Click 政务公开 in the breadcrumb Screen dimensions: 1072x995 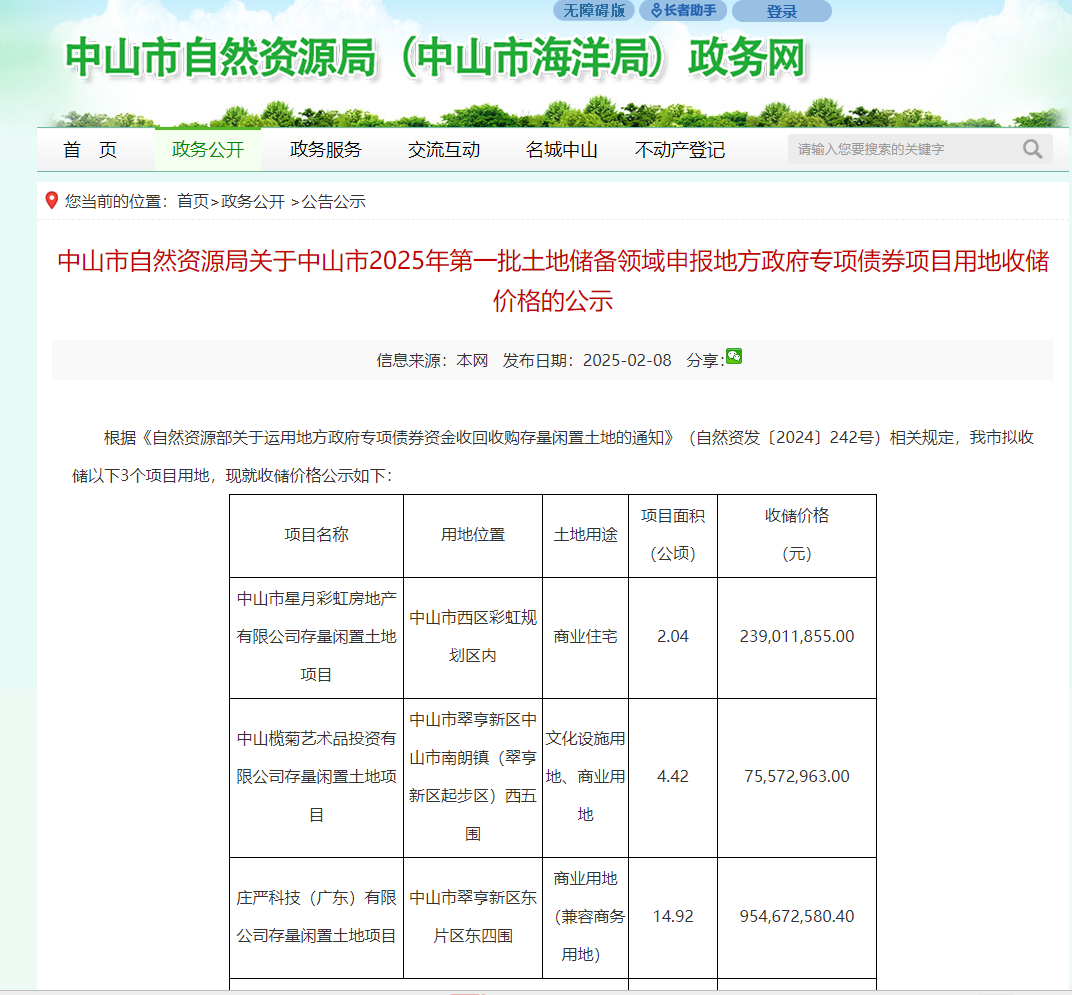point(253,201)
